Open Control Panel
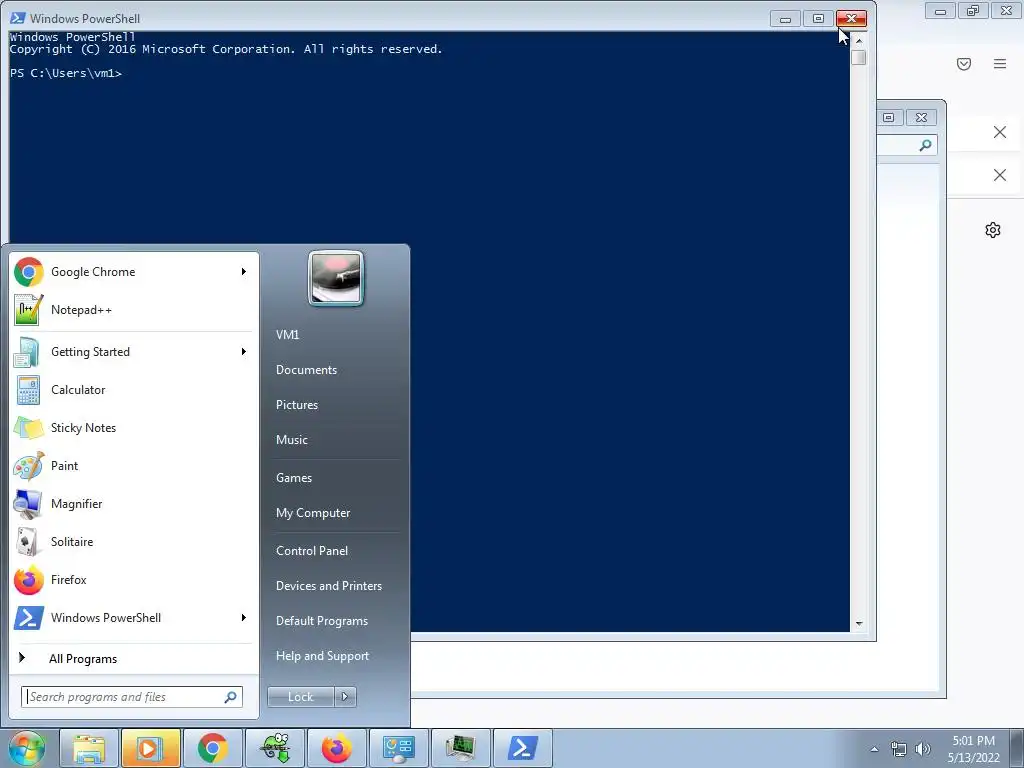The width and height of the screenshot is (1024, 768). coord(312,551)
